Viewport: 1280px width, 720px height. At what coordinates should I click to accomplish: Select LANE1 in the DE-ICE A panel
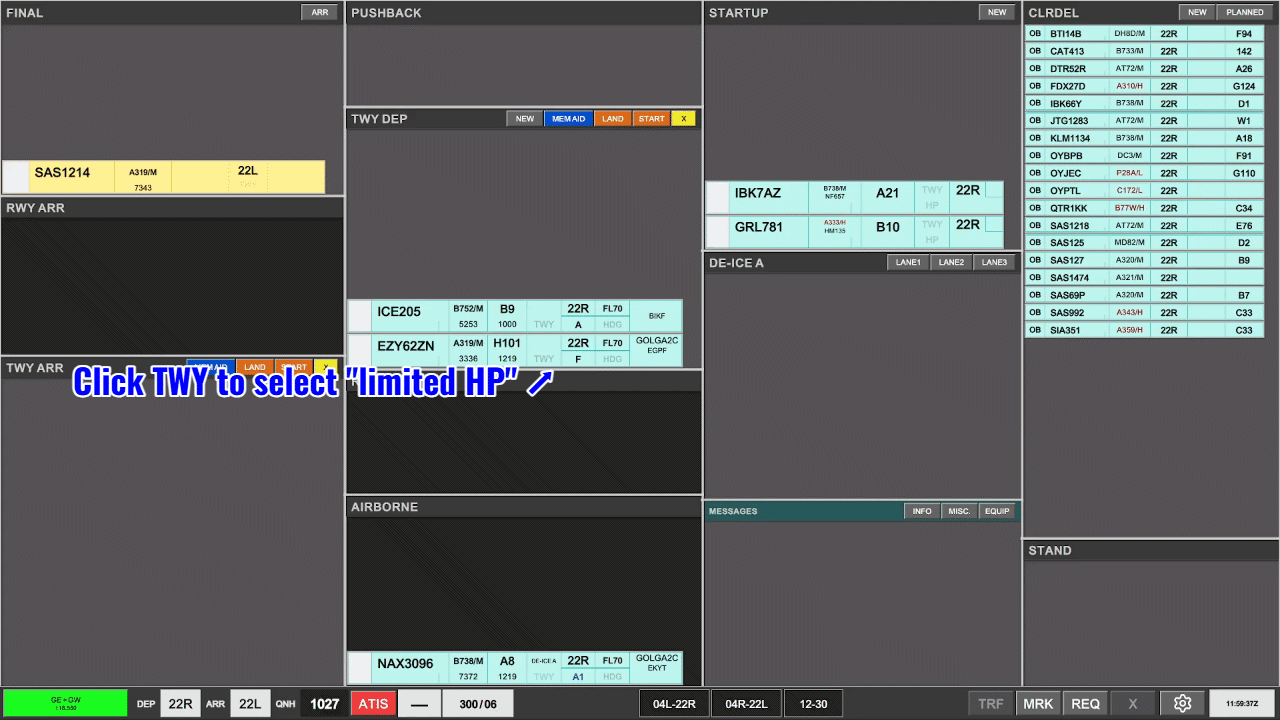pyautogui.click(x=908, y=263)
